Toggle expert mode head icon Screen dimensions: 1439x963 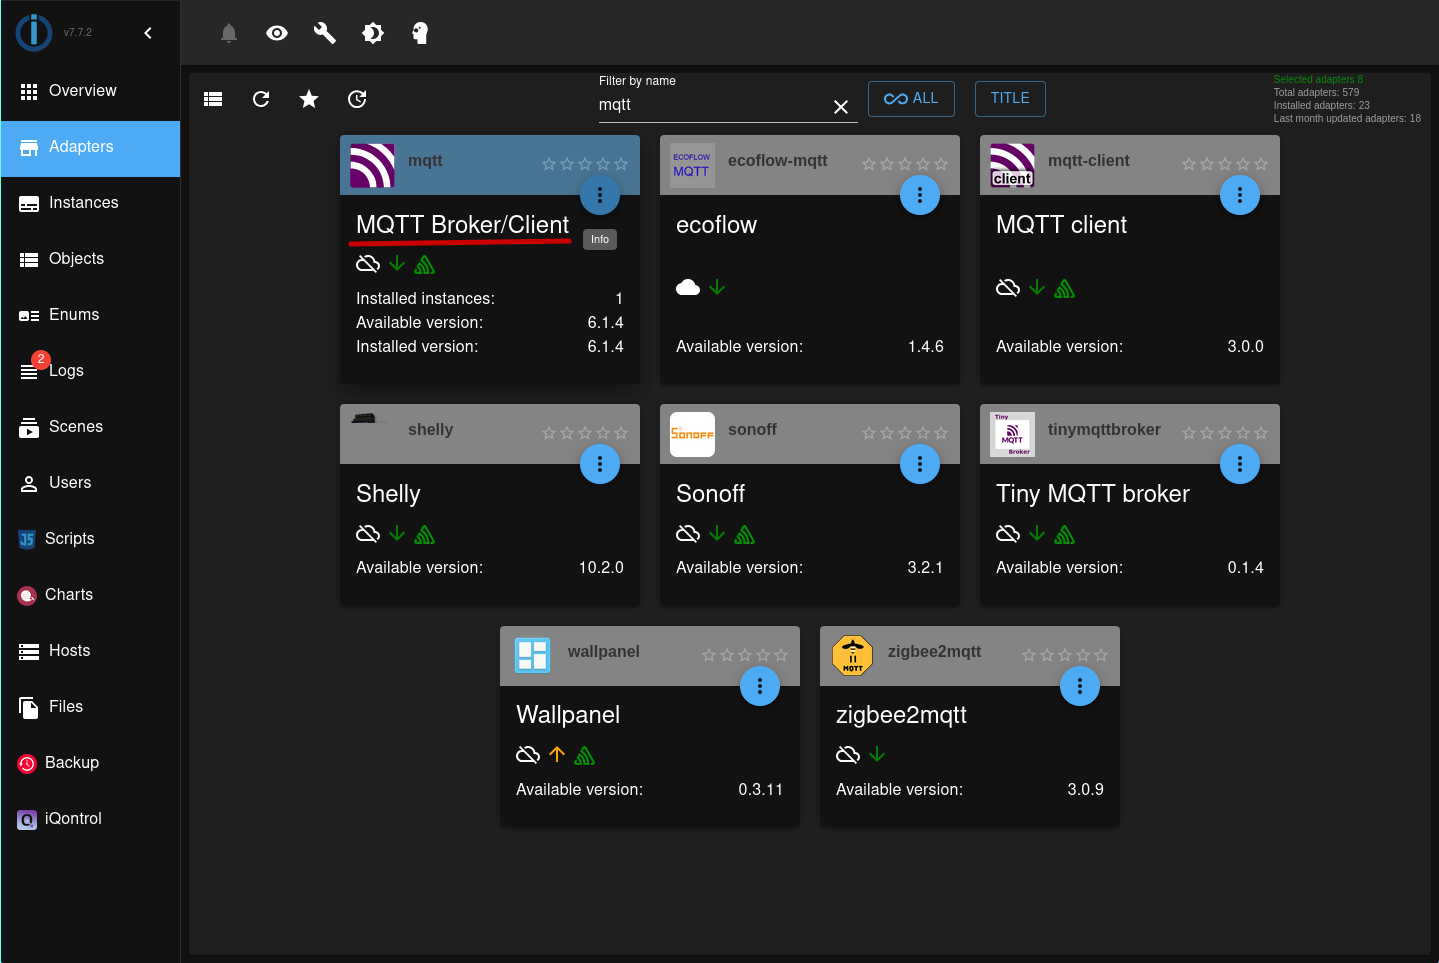coord(420,33)
